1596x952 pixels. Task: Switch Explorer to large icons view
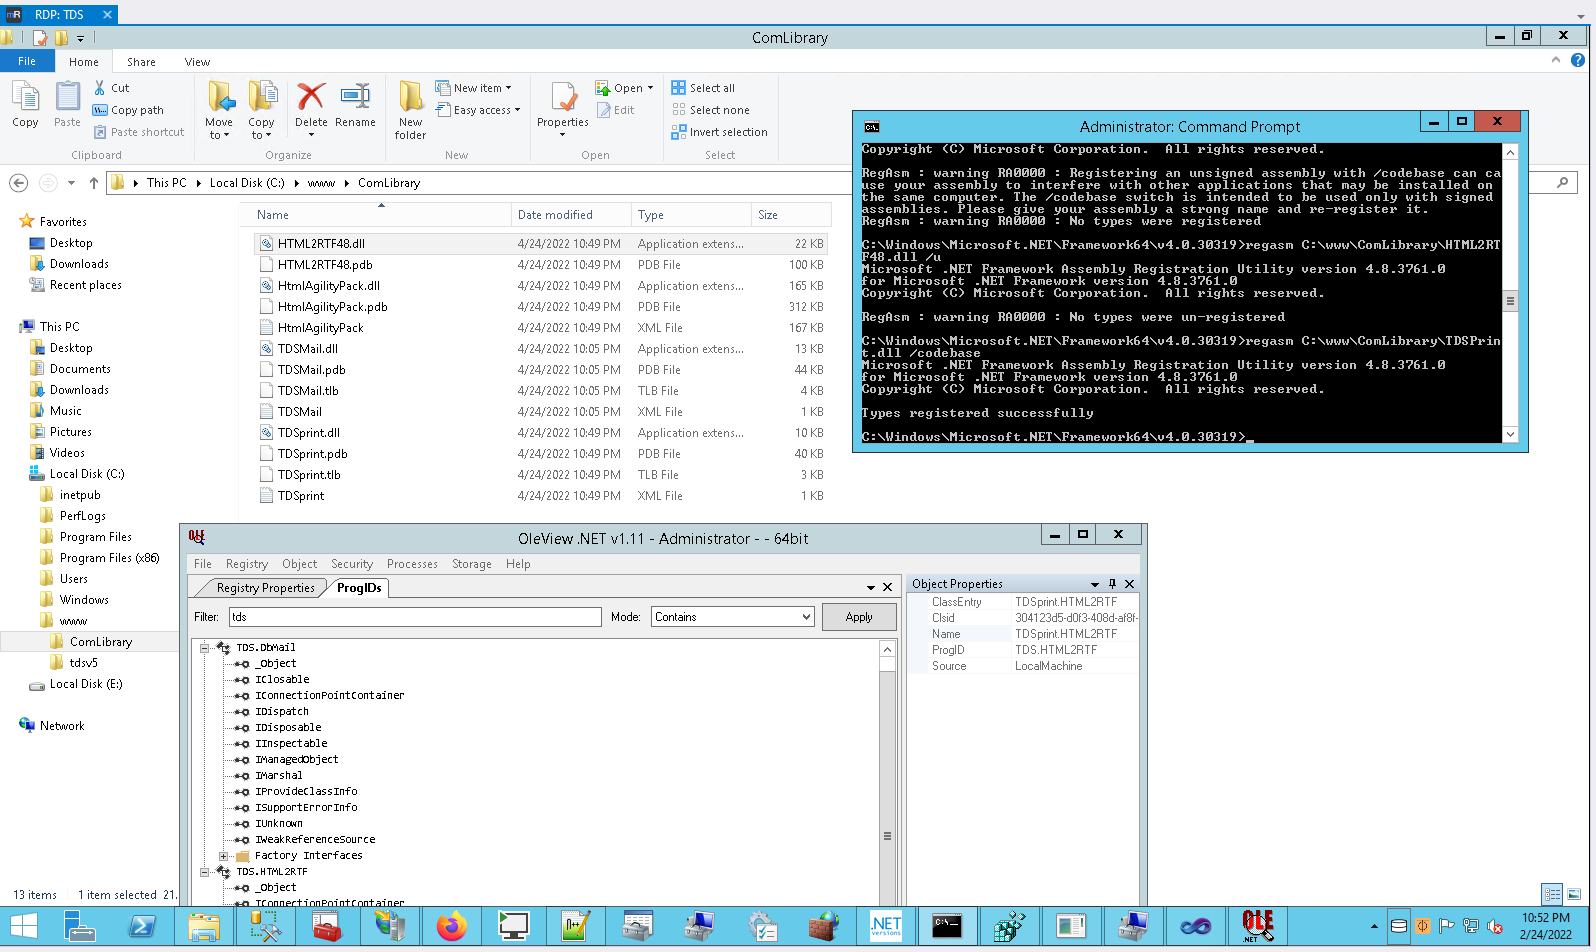tap(1574, 894)
